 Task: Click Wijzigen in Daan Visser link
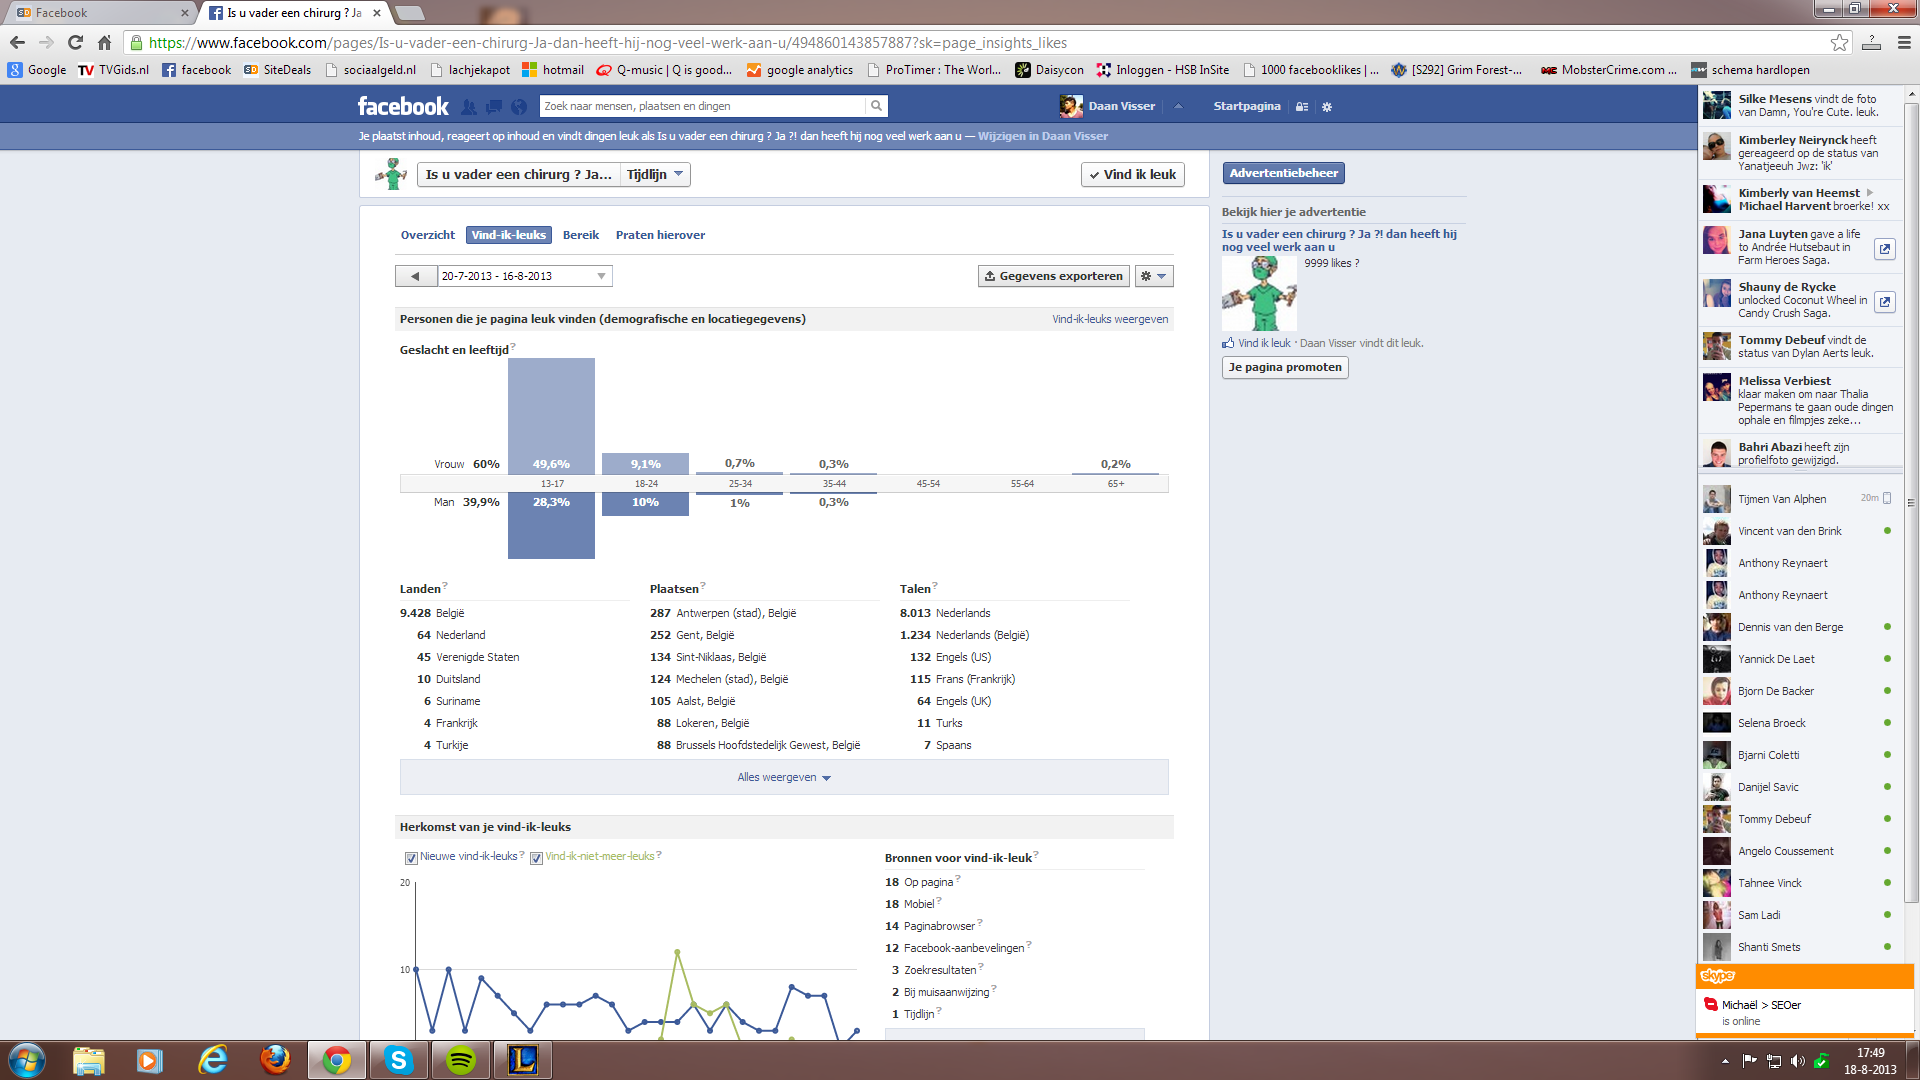pyautogui.click(x=1043, y=136)
